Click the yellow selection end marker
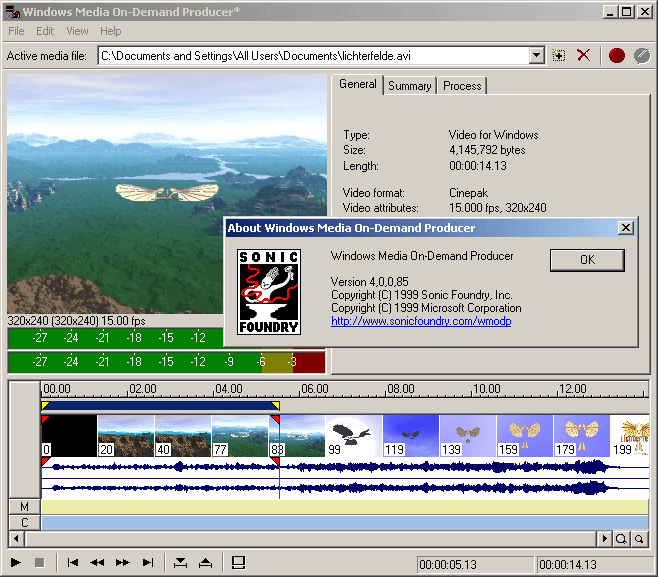 pyautogui.click(x=276, y=405)
